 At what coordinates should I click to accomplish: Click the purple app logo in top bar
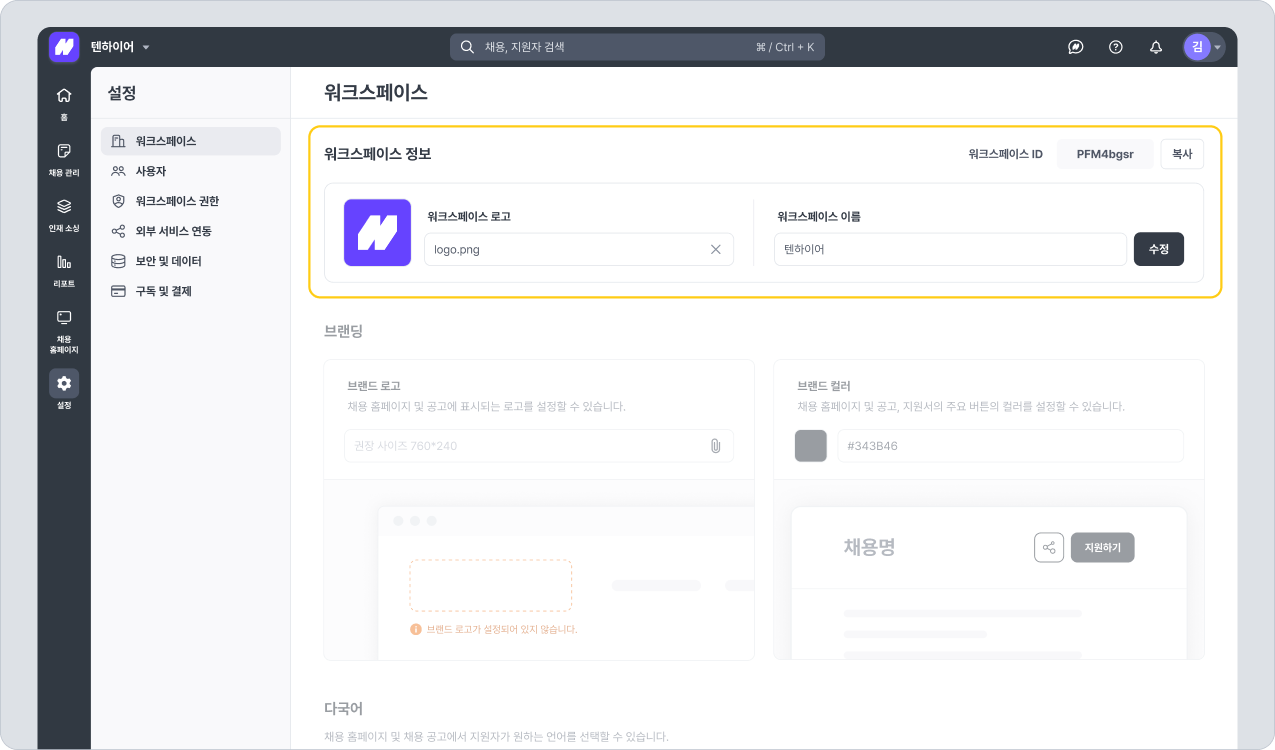(x=64, y=47)
